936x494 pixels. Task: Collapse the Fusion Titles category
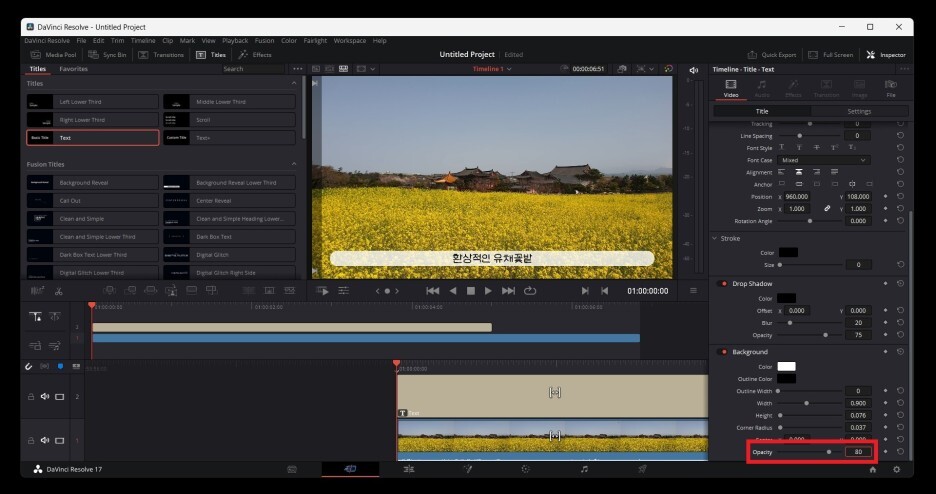294,164
